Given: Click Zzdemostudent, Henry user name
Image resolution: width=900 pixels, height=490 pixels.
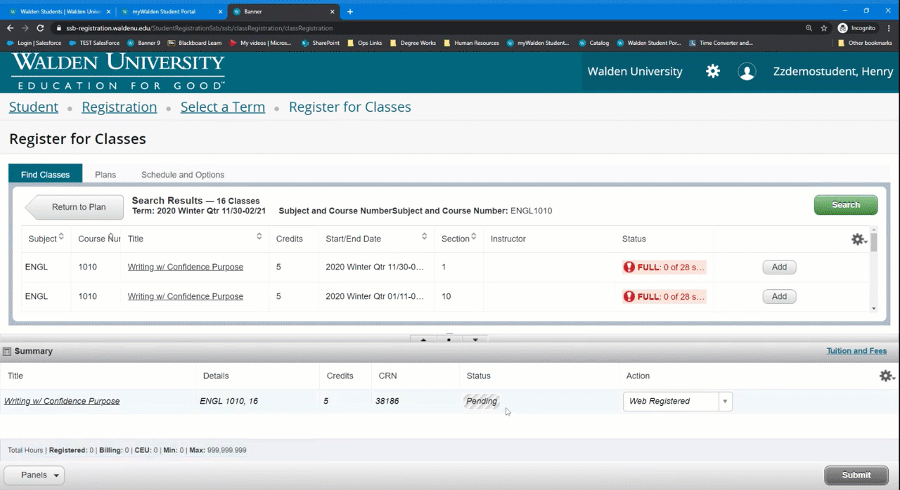Looking at the screenshot, I should coord(833,72).
